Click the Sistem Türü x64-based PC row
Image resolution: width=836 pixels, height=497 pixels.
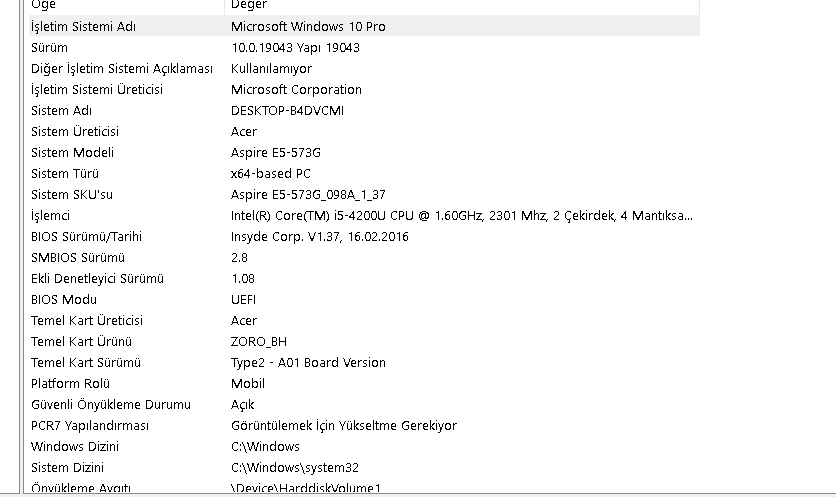pos(364,173)
